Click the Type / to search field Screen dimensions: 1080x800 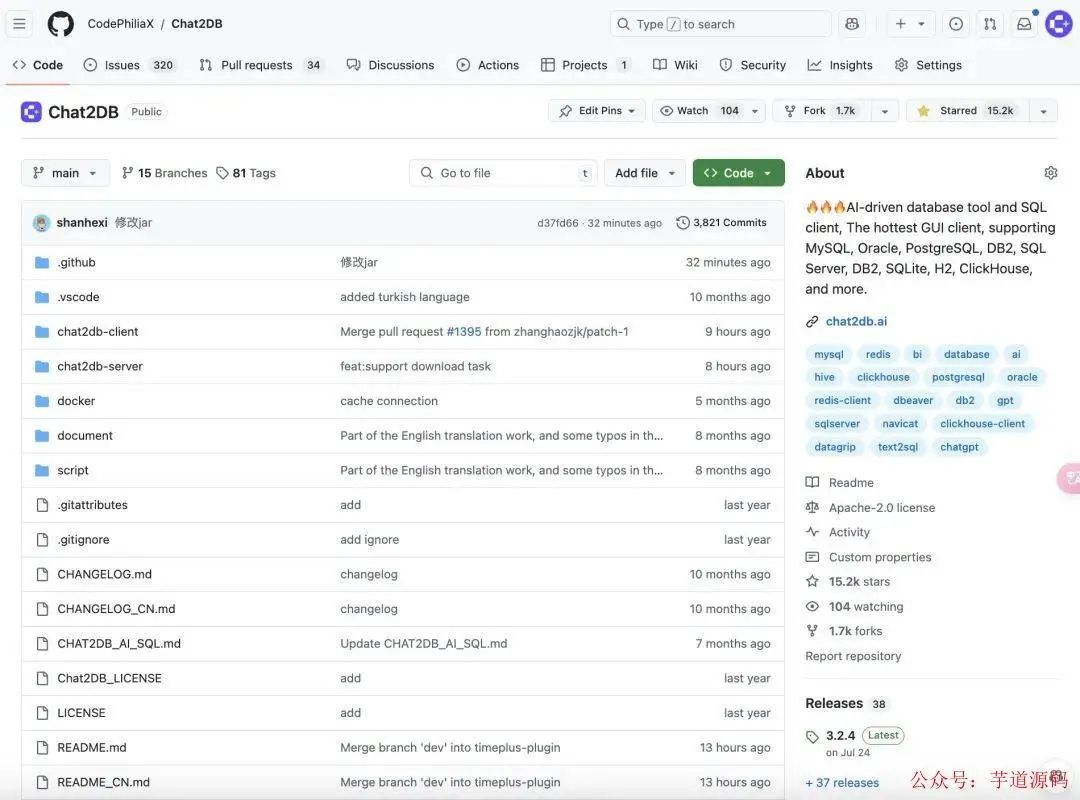[720, 24]
